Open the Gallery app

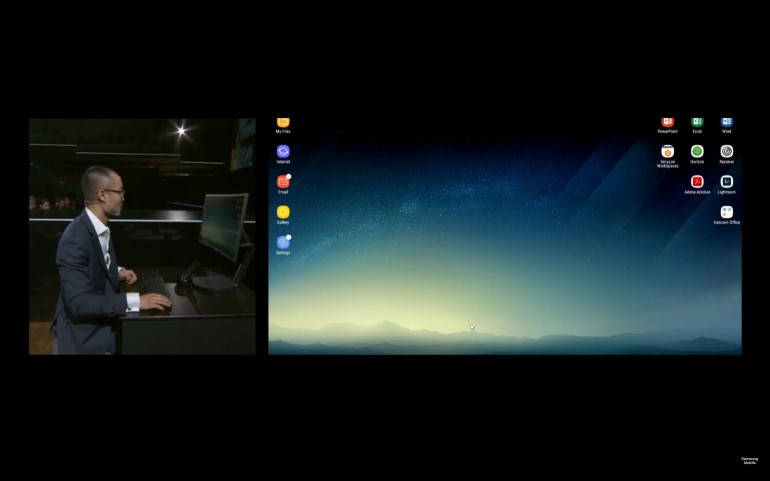pos(283,212)
